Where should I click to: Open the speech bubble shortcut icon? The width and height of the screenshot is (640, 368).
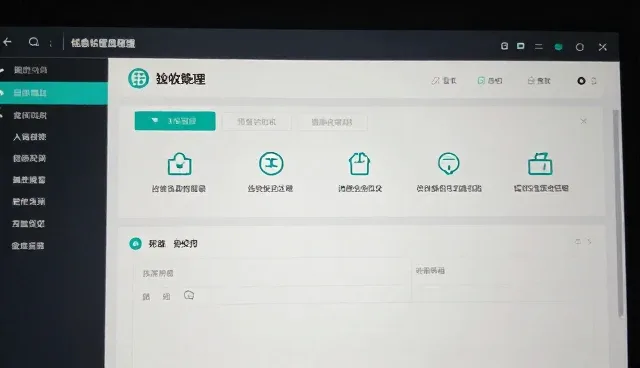tap(449, 164)
